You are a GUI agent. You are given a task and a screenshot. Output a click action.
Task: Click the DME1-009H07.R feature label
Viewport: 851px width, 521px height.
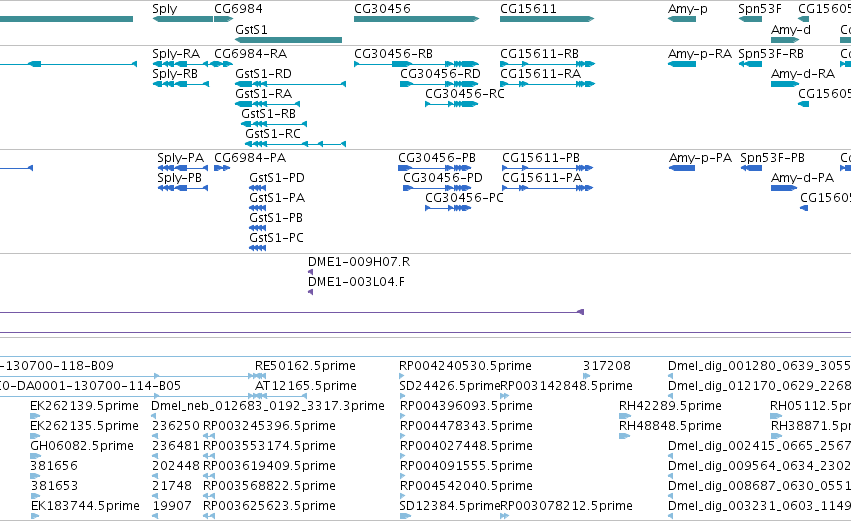pos(359,262)
